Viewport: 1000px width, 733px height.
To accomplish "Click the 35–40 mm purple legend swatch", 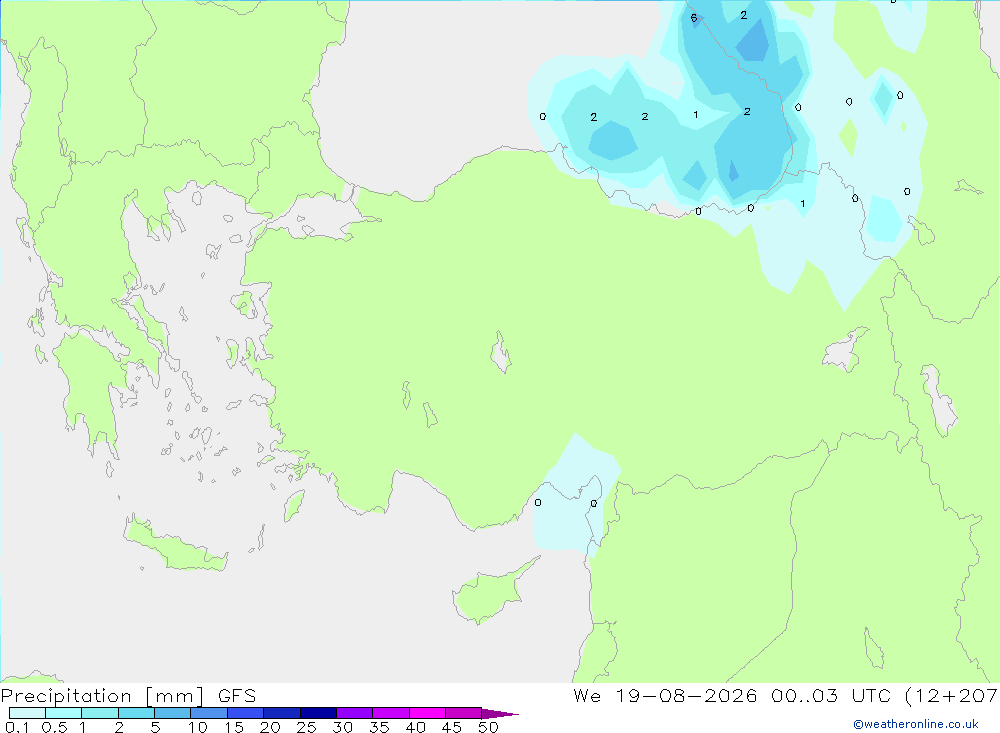I will (390, 713).
